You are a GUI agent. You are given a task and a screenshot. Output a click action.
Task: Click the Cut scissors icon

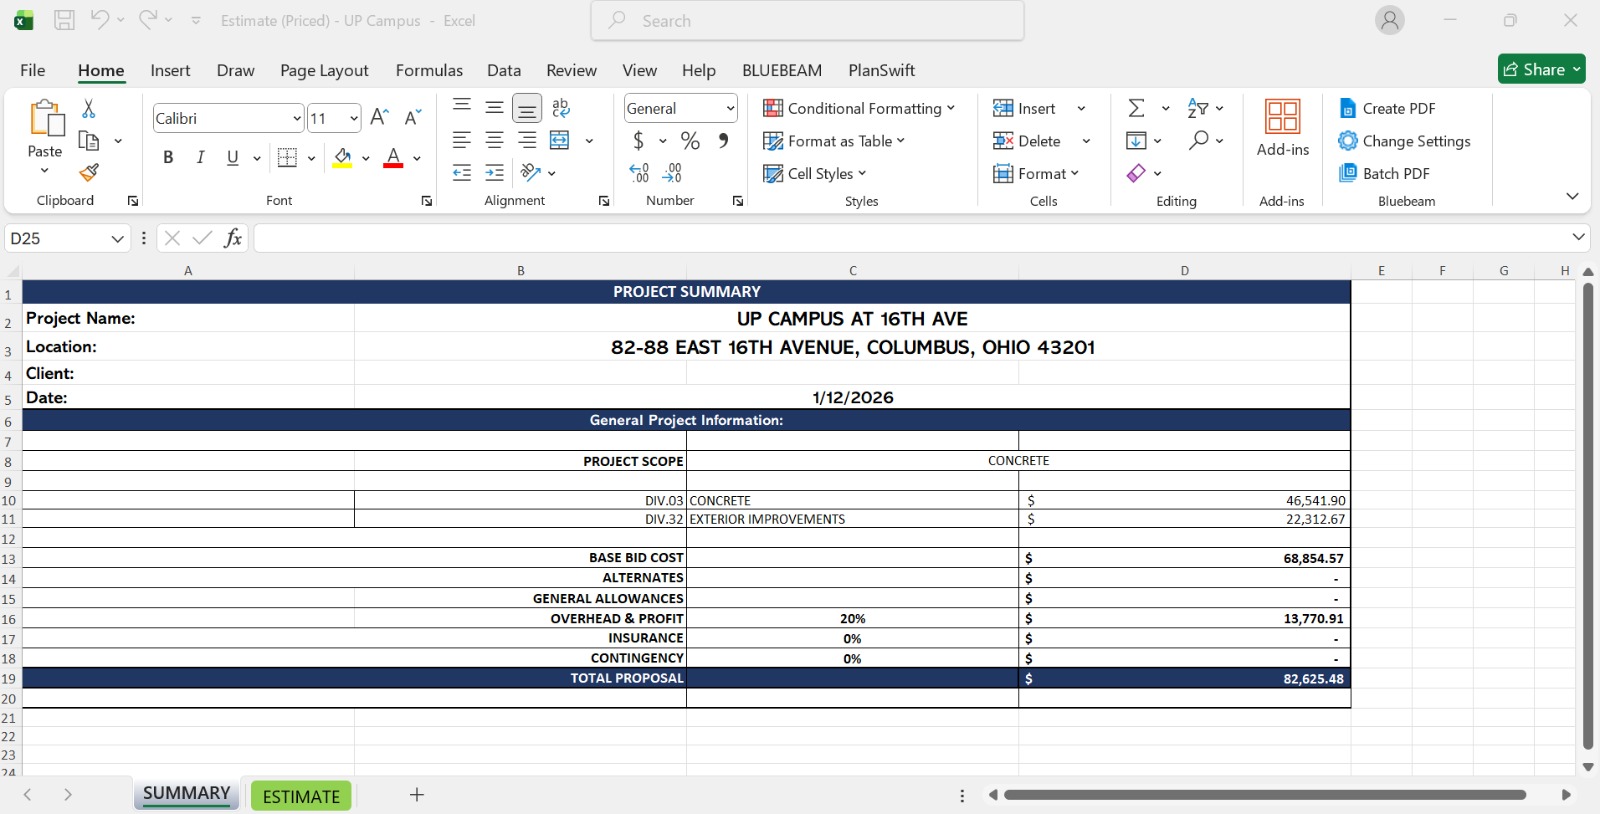click(x=89, y=109)
